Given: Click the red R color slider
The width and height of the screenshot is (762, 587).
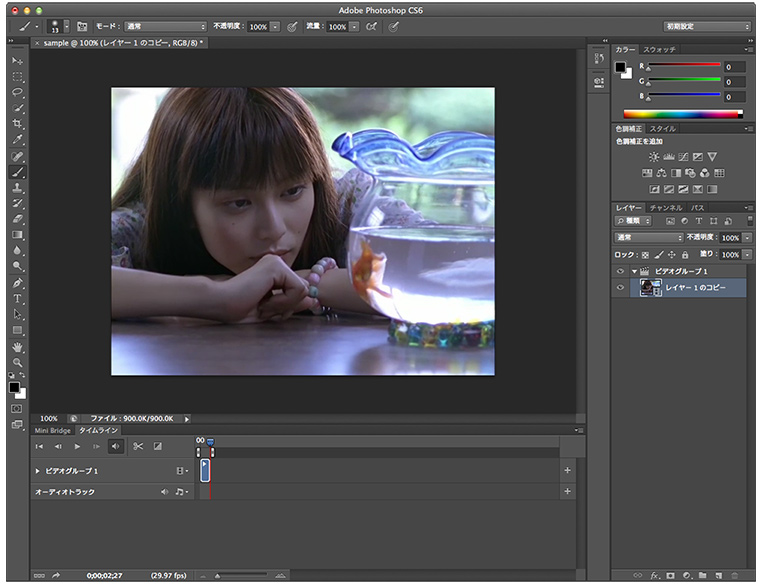Looking at the screenshot, I should point(684,65).
